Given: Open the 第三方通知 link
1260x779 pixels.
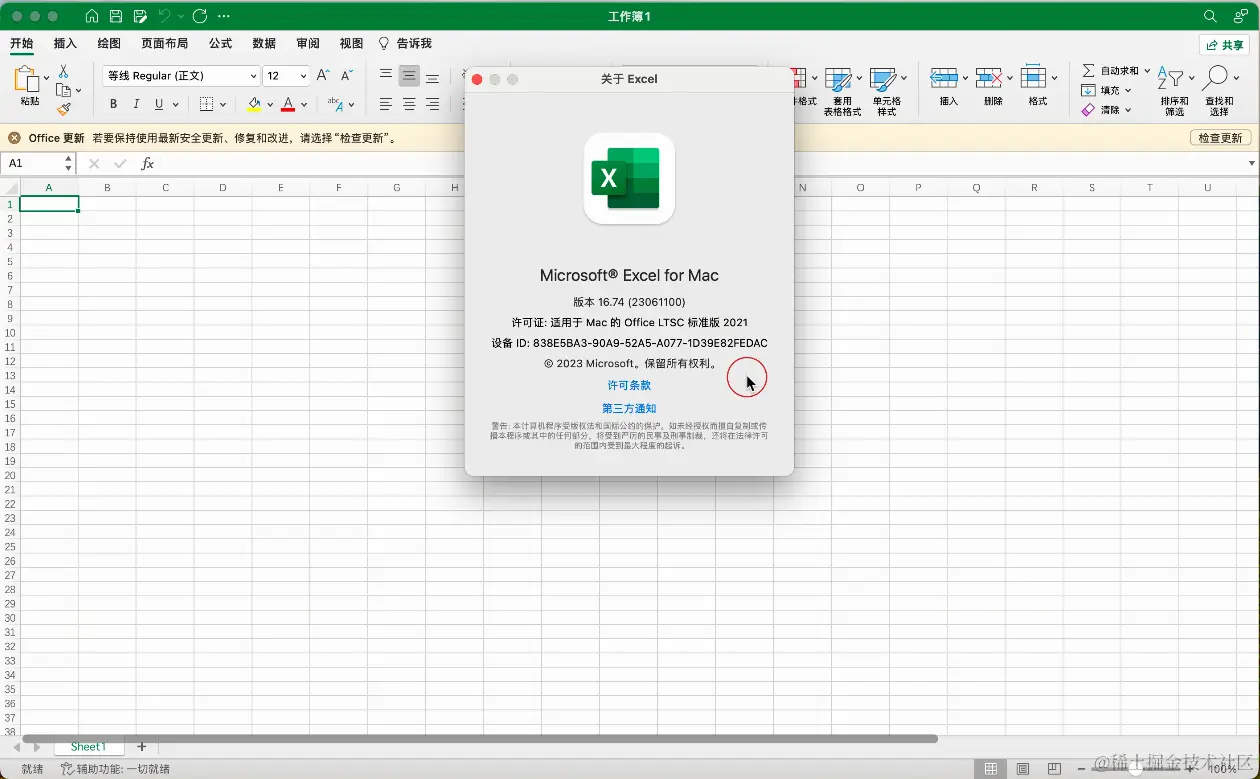Looking at the screenshot, I should (629, 408).
